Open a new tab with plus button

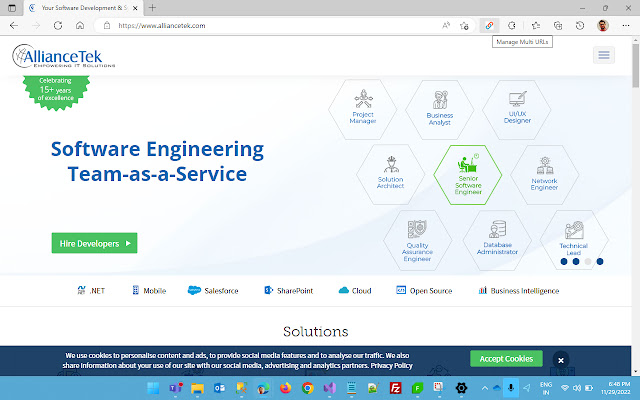click(x=152, y=8)
